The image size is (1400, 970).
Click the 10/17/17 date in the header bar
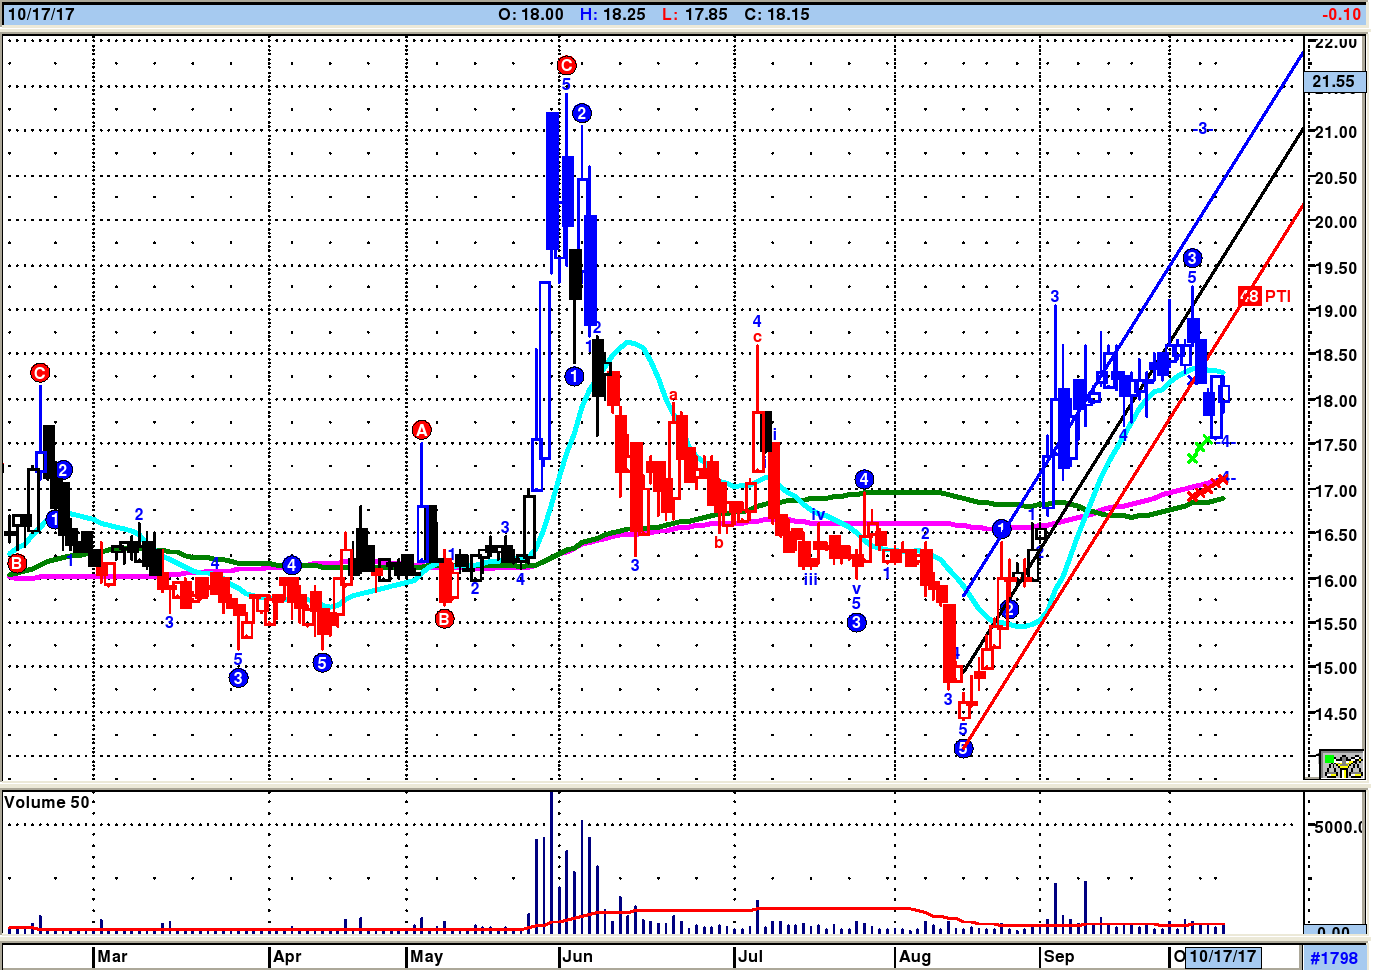point(40,14)
